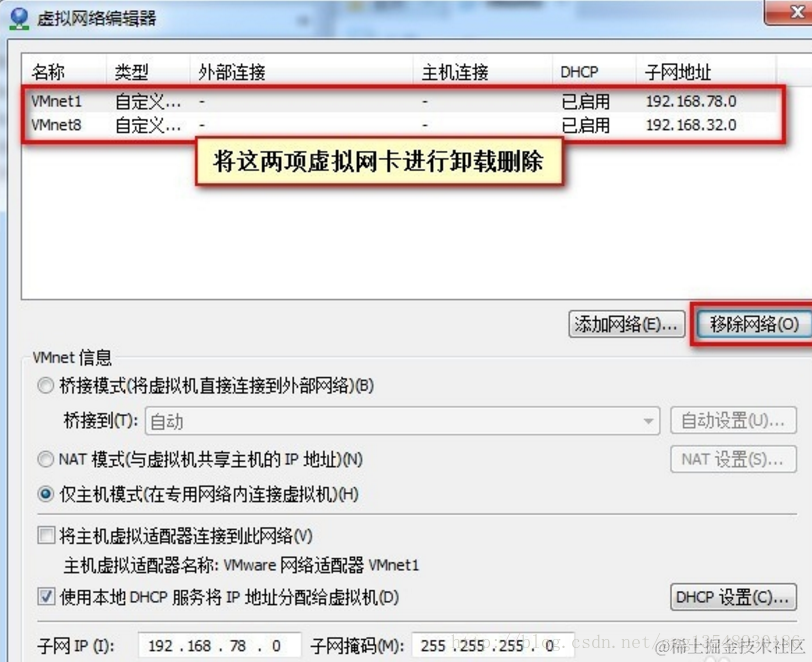Open DHCP 设置(C)... button
This screenshot has height=662, width=812.
pos(733,597)
